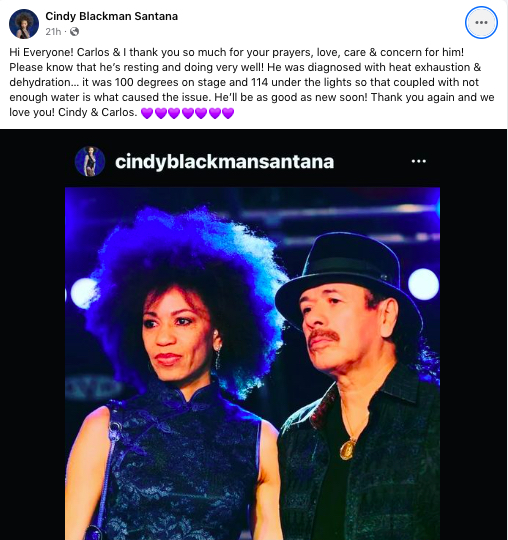The image size is (508, 540).
Task: Open the attached photo of the couple
Action: tap(252, 363)
